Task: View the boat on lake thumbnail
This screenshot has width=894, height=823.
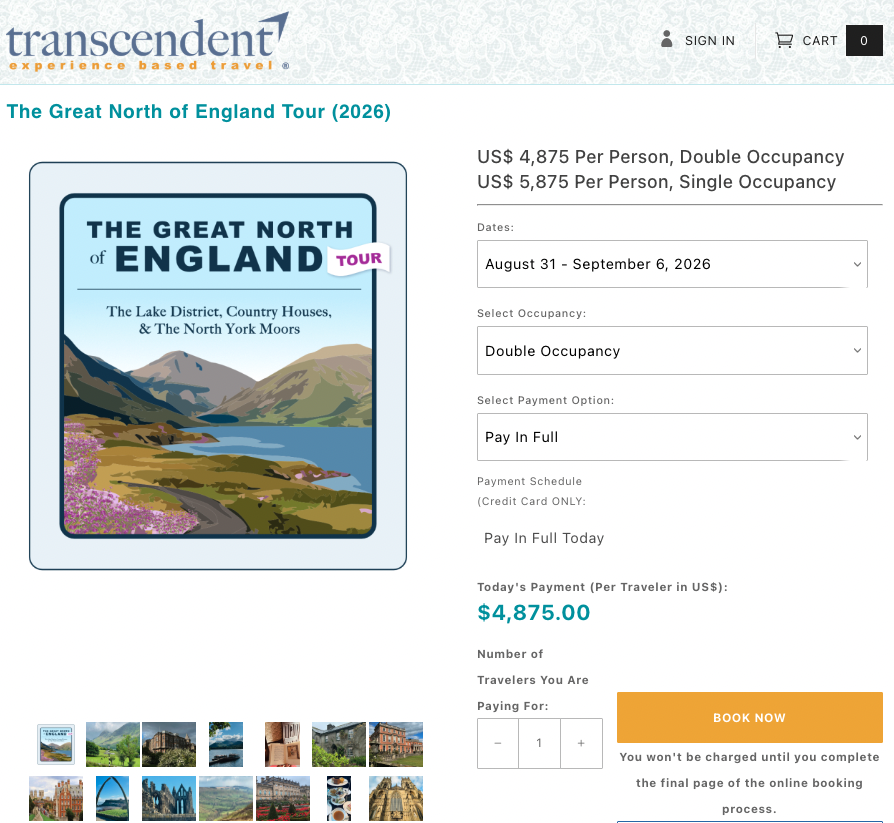Action: click(x=226, y=744)
